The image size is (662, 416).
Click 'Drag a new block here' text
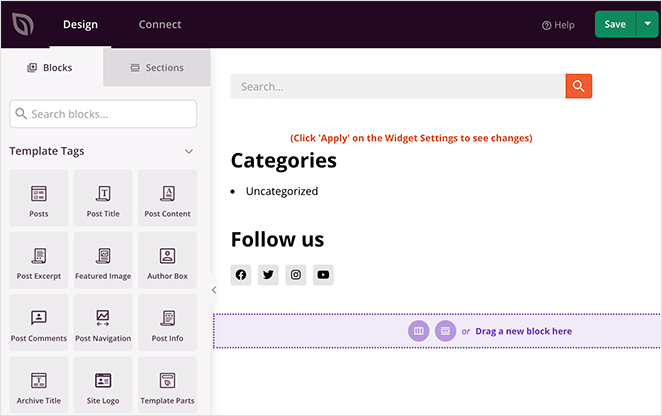coord(524,331)
